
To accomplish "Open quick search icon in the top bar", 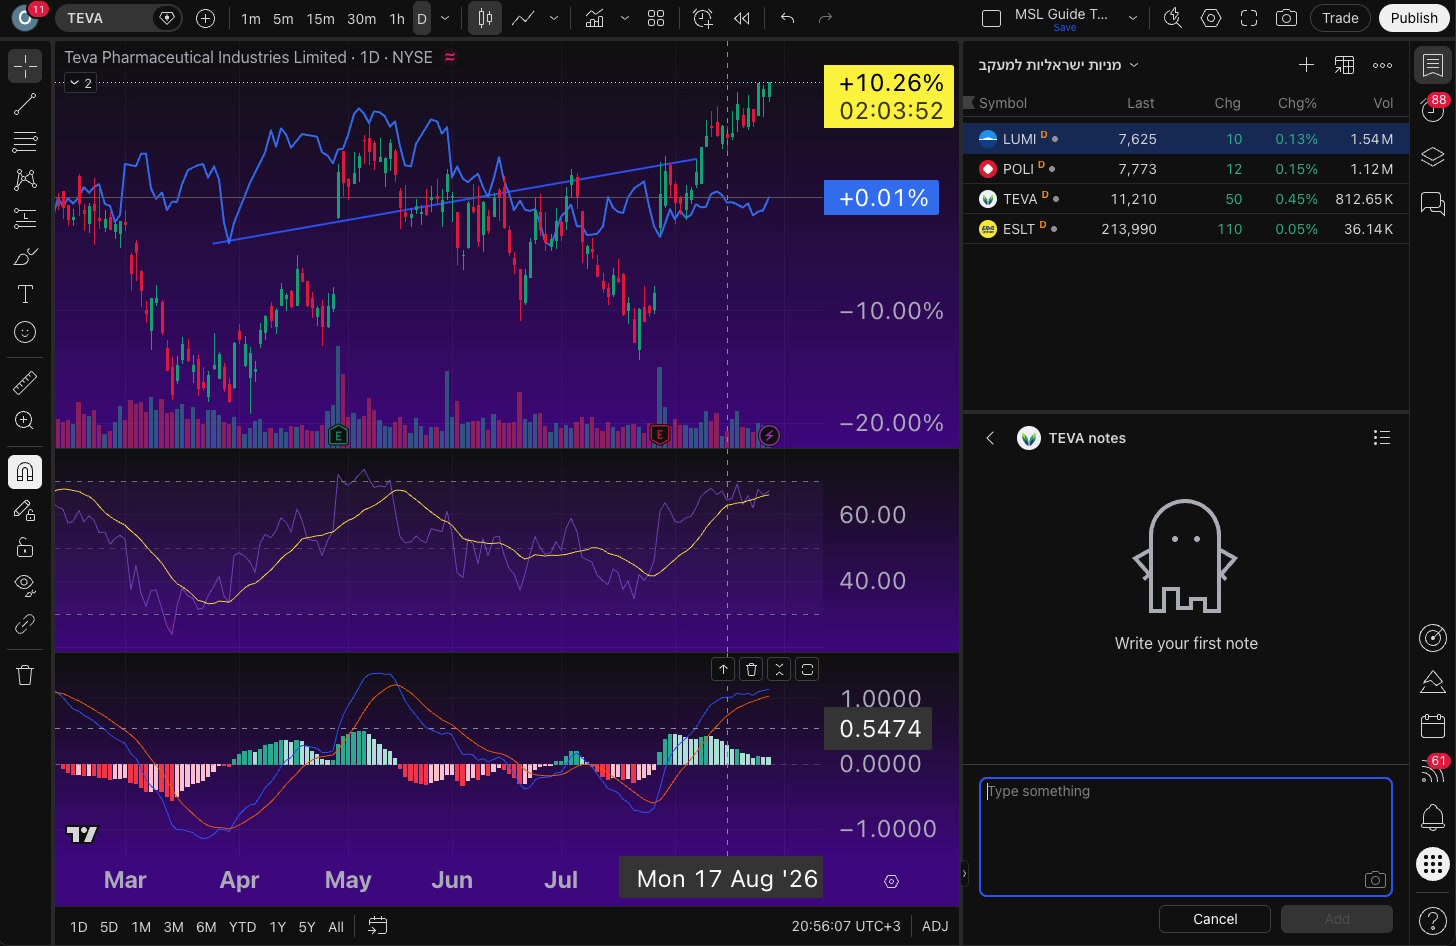I will [1173, 18].
